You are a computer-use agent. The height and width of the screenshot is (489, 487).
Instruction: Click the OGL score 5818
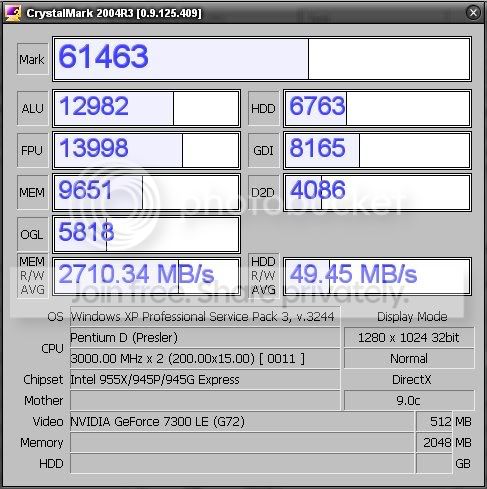[146, 234]
